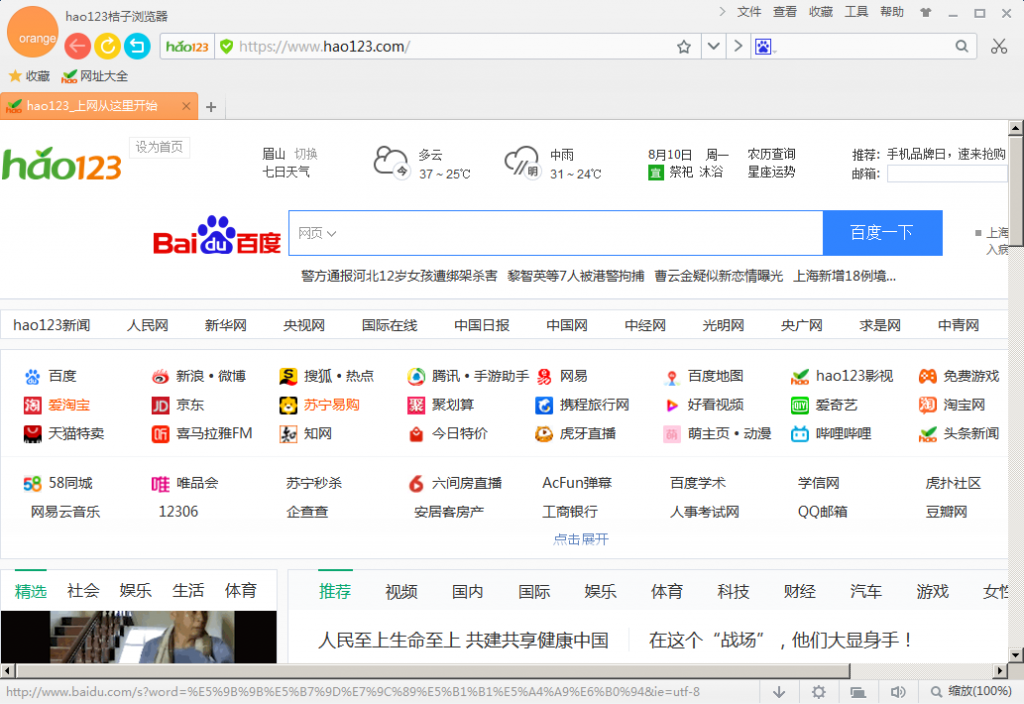
Task: Click the download arrow in status bar
Action: (779, 692)
